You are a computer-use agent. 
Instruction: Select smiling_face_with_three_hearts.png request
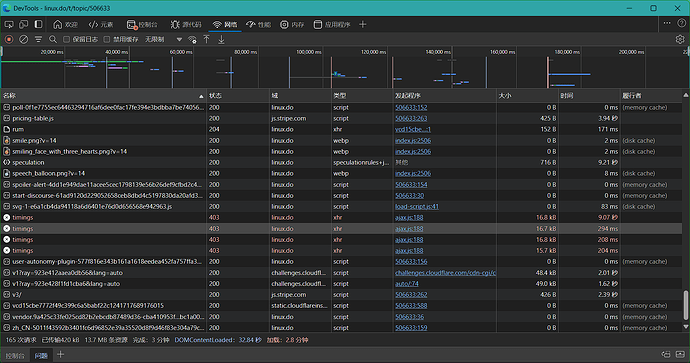coord(341,151)
